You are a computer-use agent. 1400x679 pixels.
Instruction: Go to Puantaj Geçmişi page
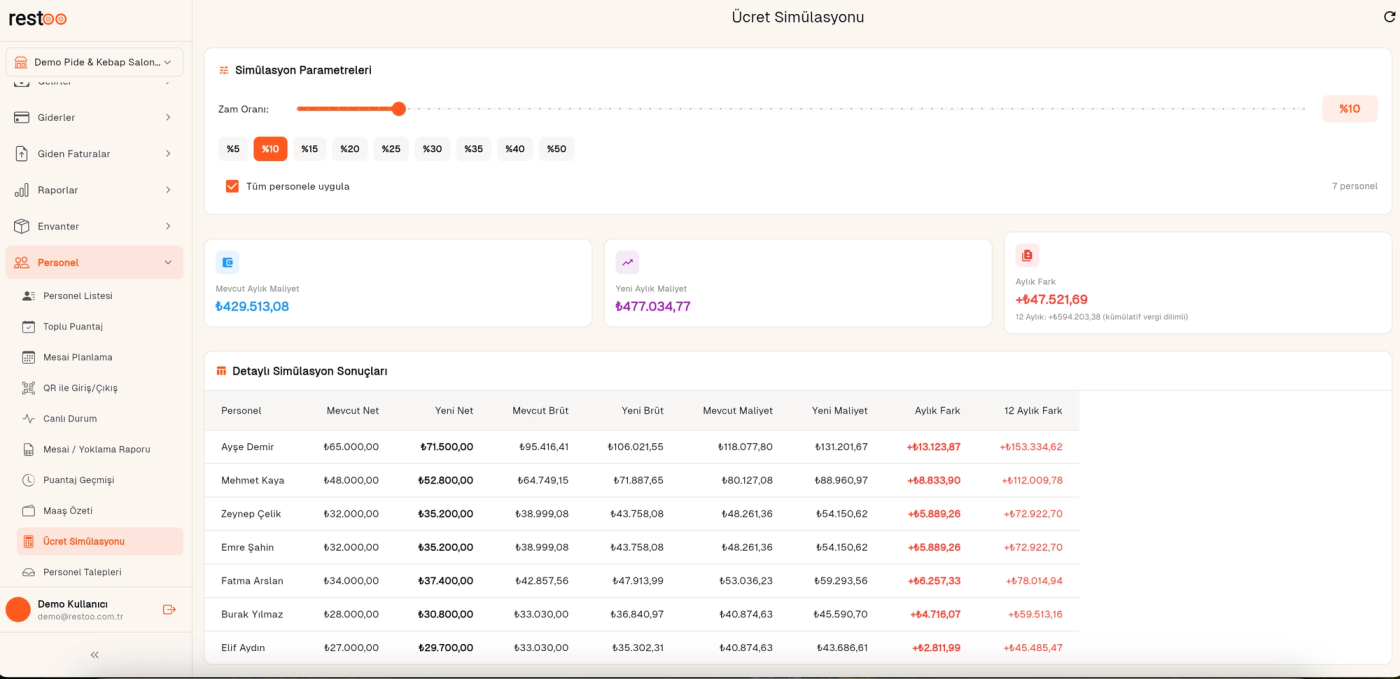tap(100, 480)
